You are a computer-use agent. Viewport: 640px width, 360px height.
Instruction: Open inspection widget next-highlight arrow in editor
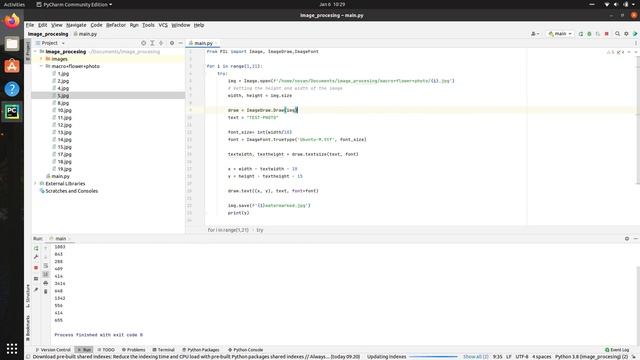(x=636, y=52)
